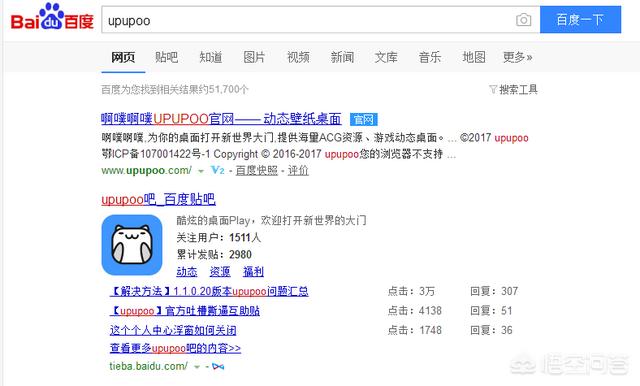
Task: Click the 查看更多upupoo吧的内容 link
Action: click(x=175, y=348)
